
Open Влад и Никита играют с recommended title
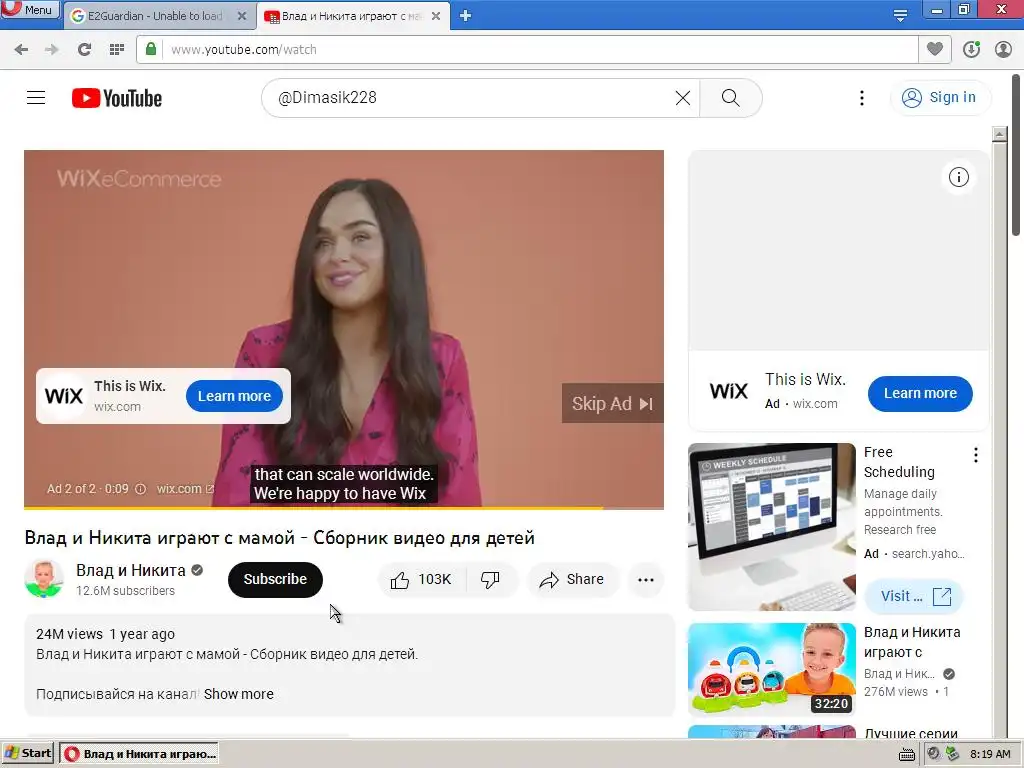(x=912, y=642)
